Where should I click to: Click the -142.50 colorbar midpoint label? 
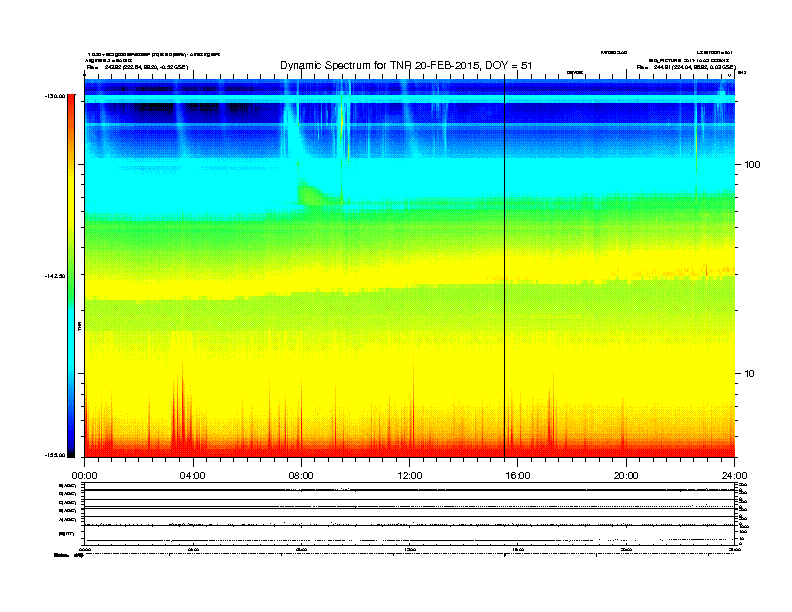55,276
